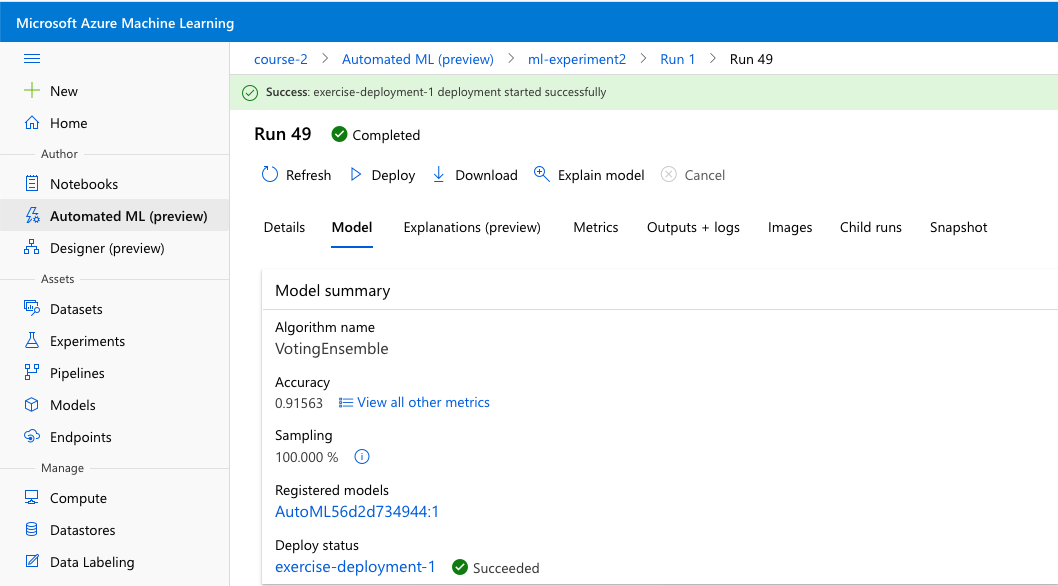Screen dimensions: 1058x586
Task: Open the Snapshot tab
Action: 958,228
